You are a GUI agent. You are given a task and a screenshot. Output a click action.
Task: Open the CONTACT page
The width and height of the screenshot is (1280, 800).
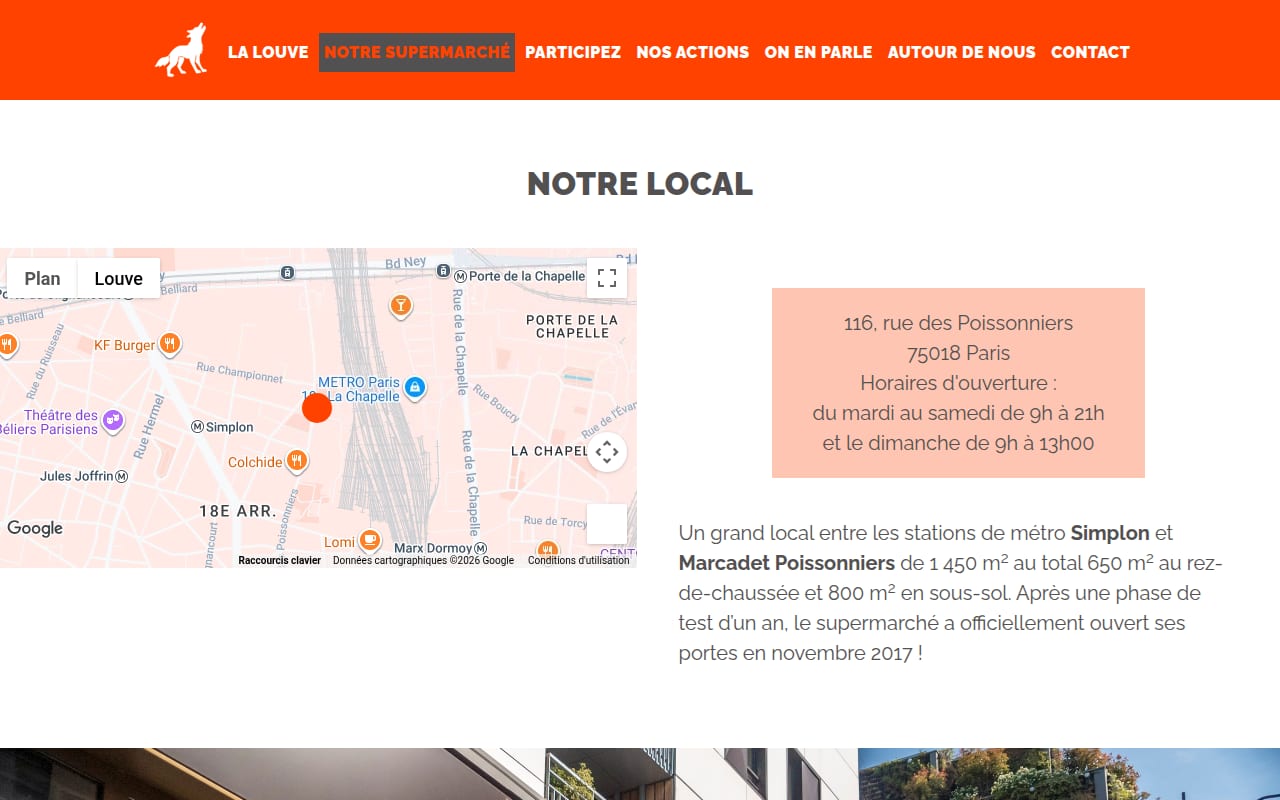pos(1090,52)
